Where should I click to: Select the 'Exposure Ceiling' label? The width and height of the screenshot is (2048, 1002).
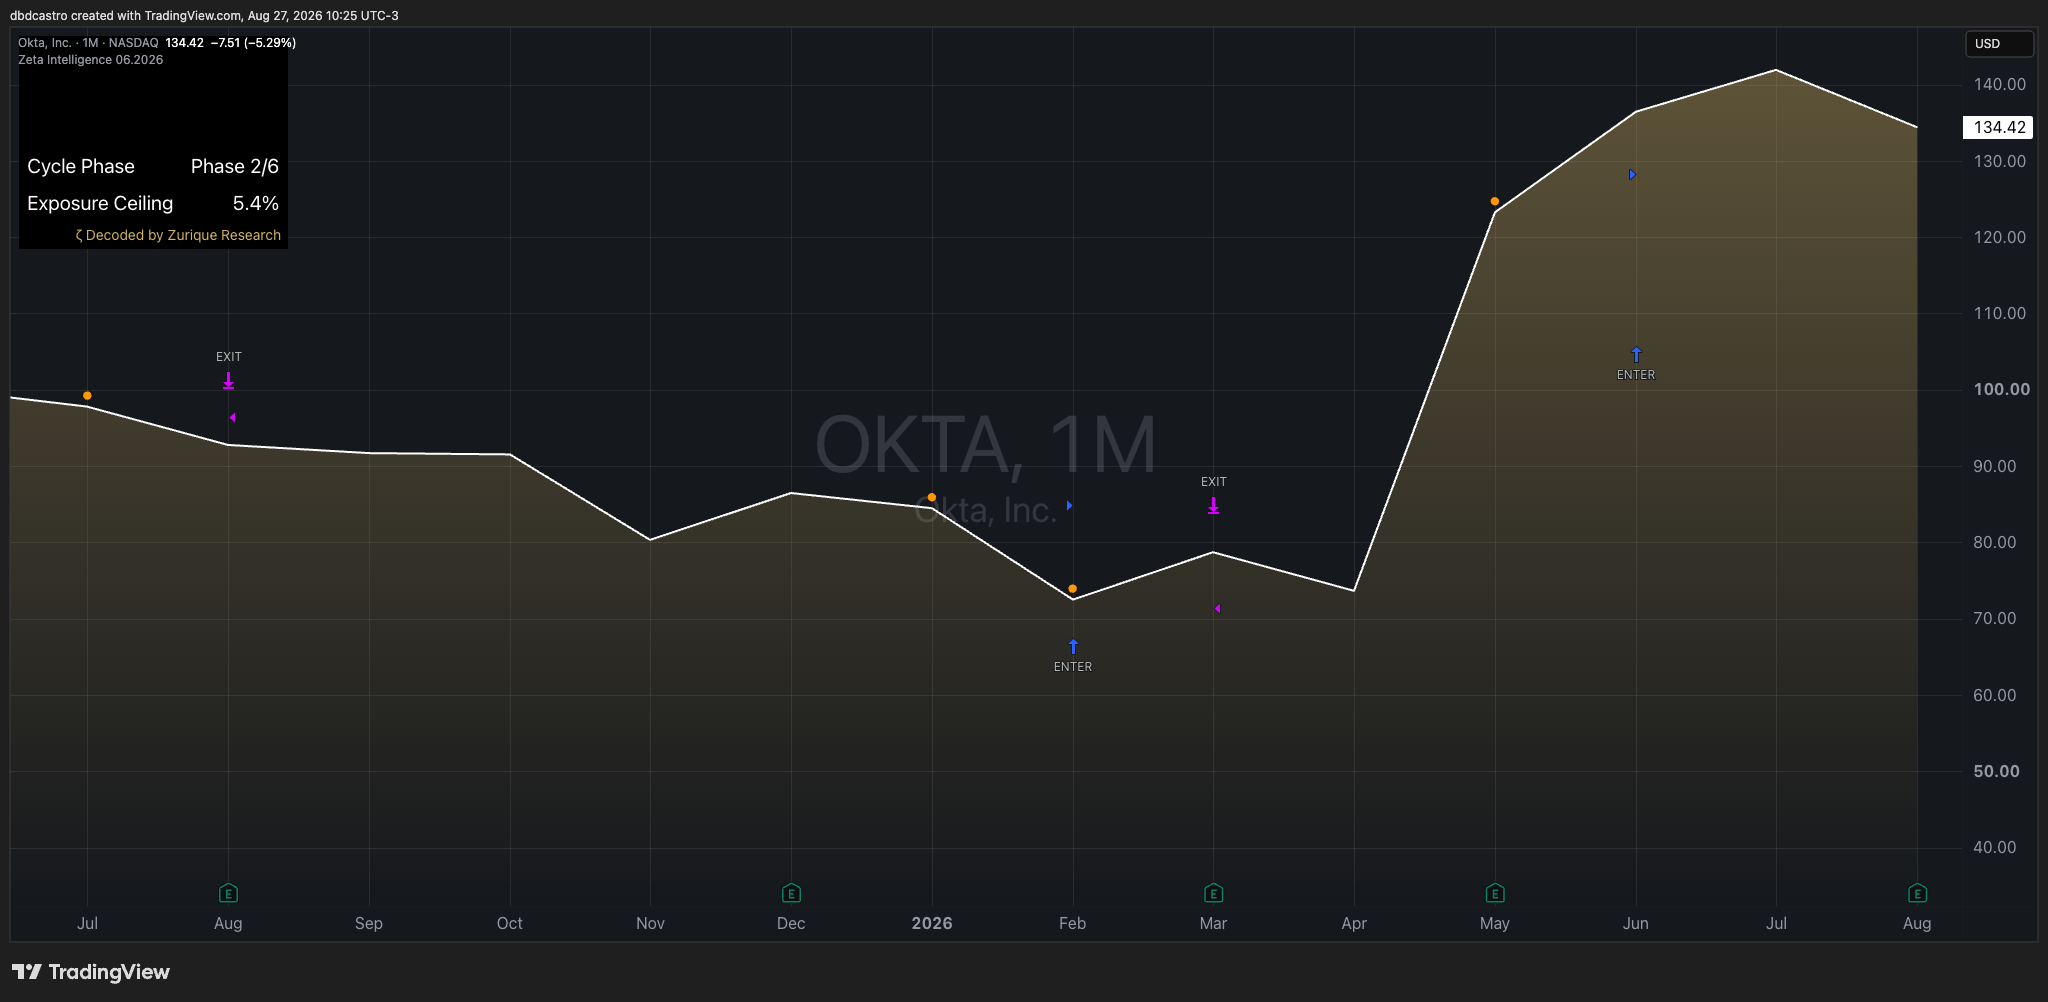[100, 203]
